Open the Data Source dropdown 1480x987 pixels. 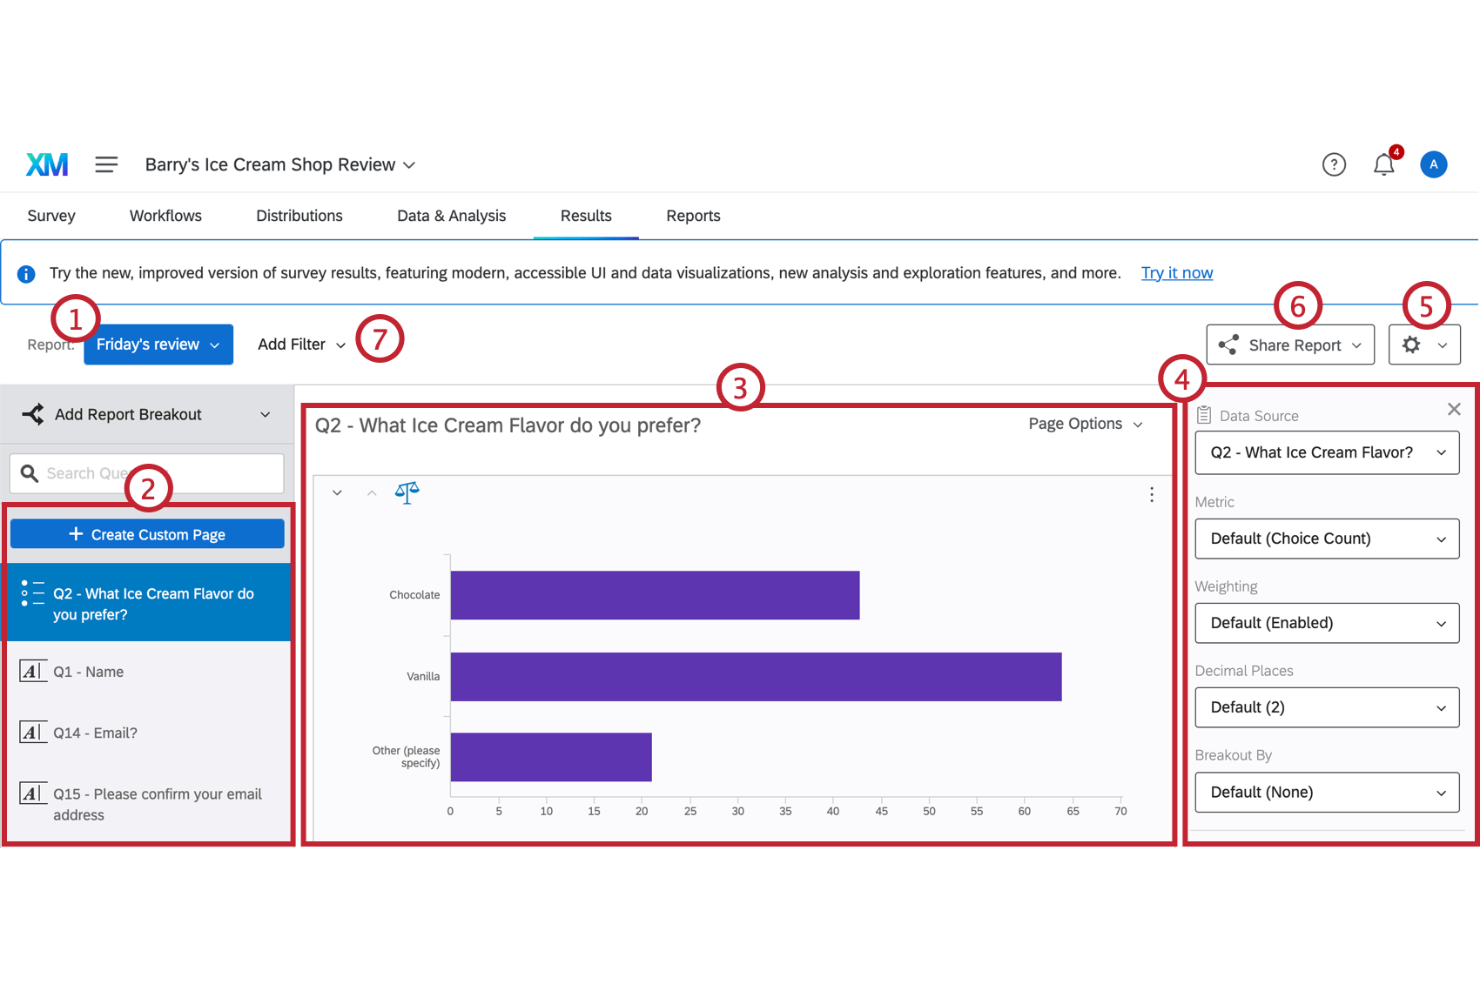point(1327,453)
